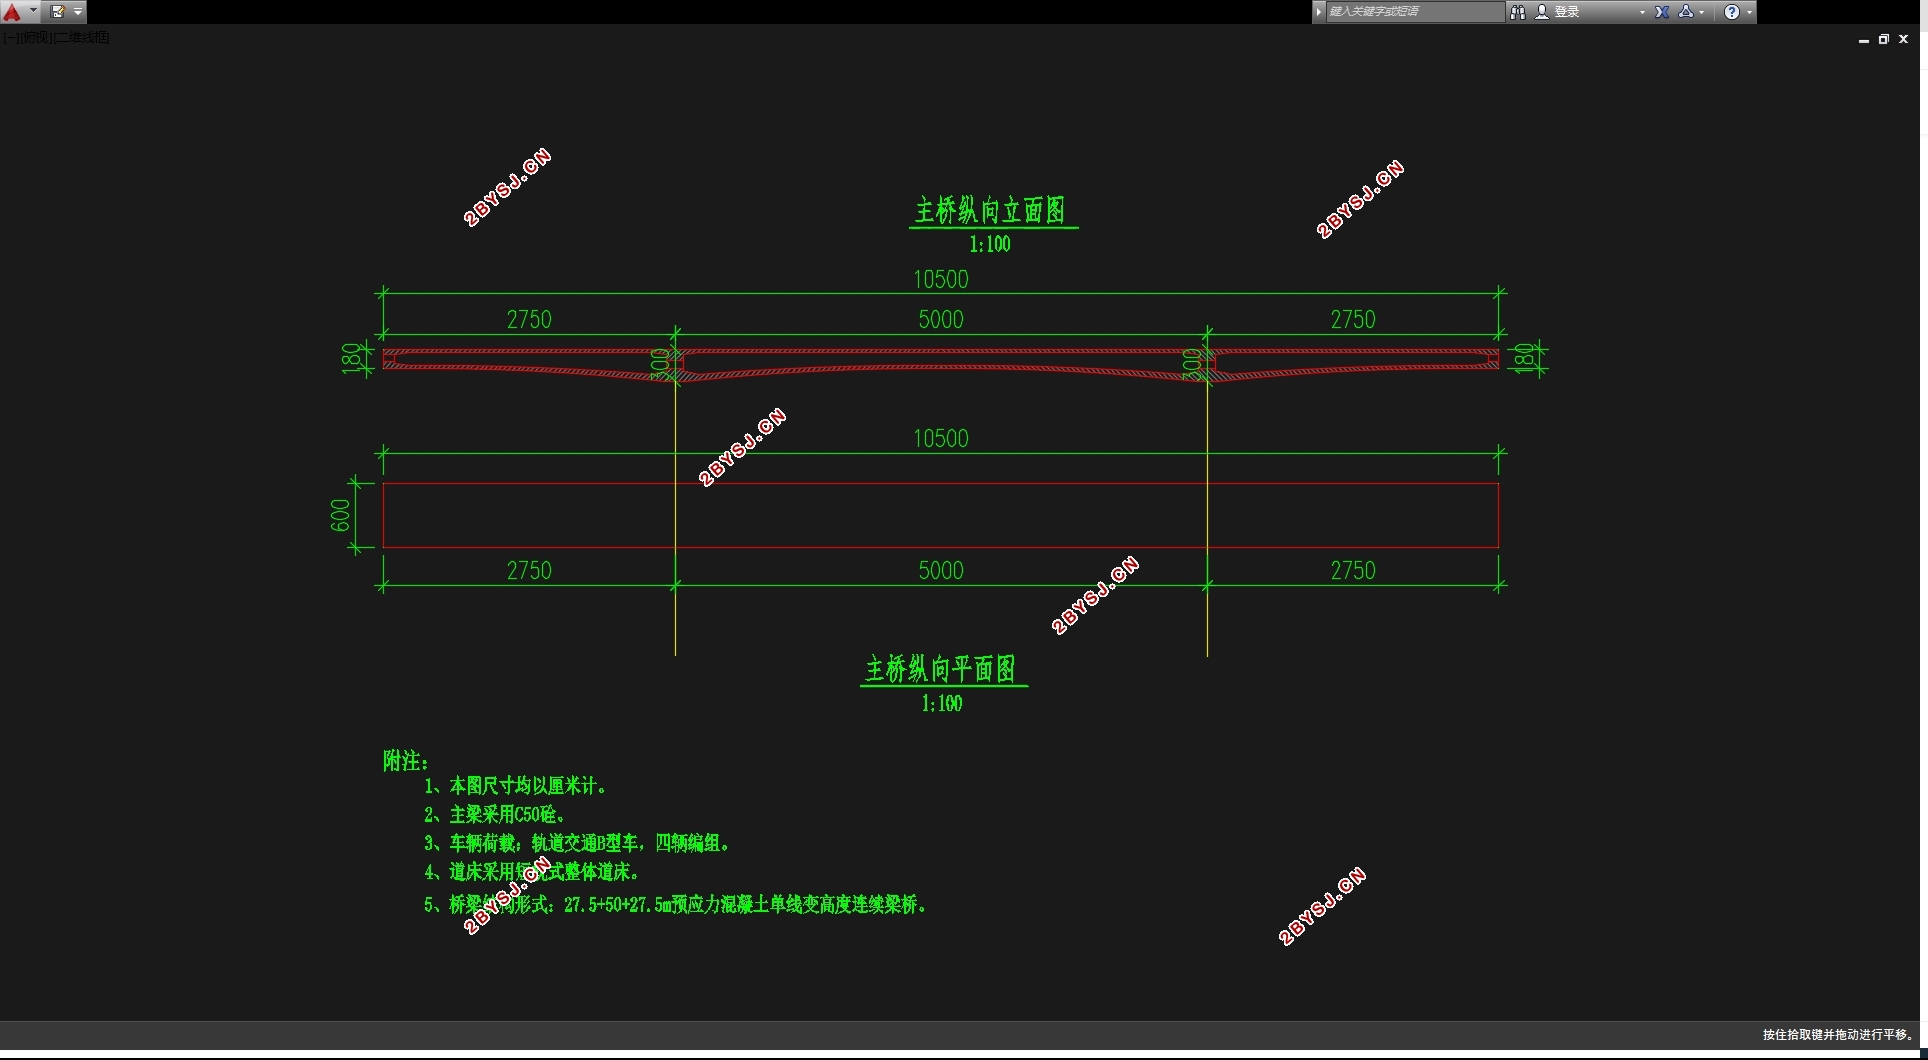Minimize the drawing window
Screen dimensions: 1928x1060
(1864, 39)
